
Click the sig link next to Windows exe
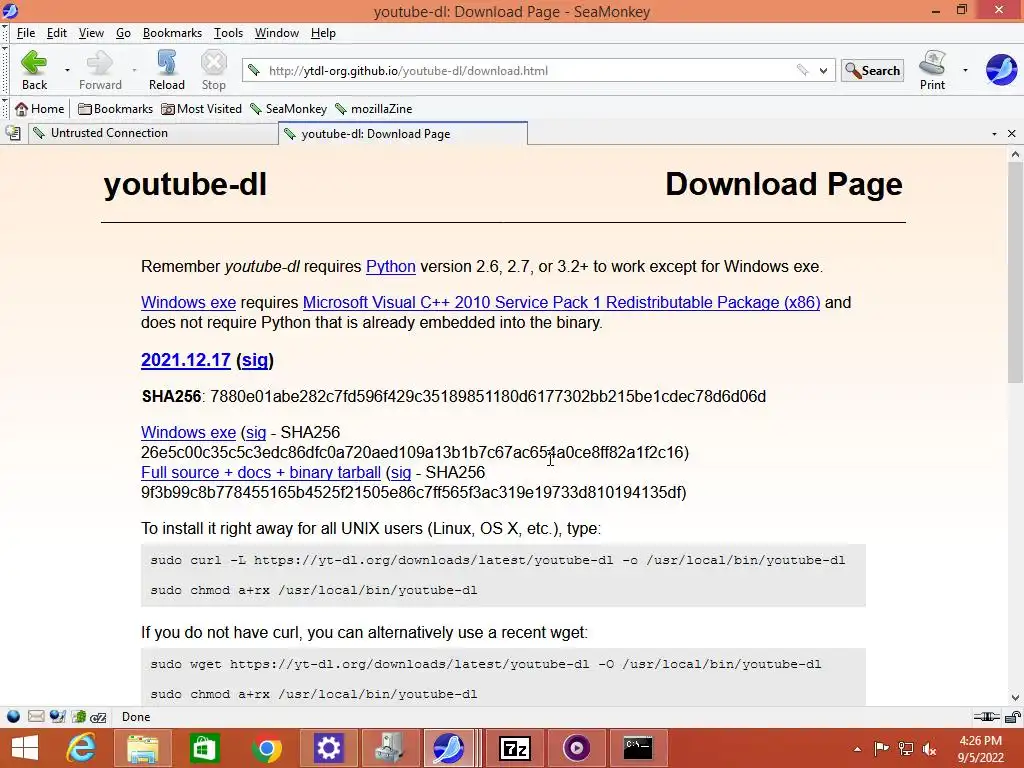(256, 432)
